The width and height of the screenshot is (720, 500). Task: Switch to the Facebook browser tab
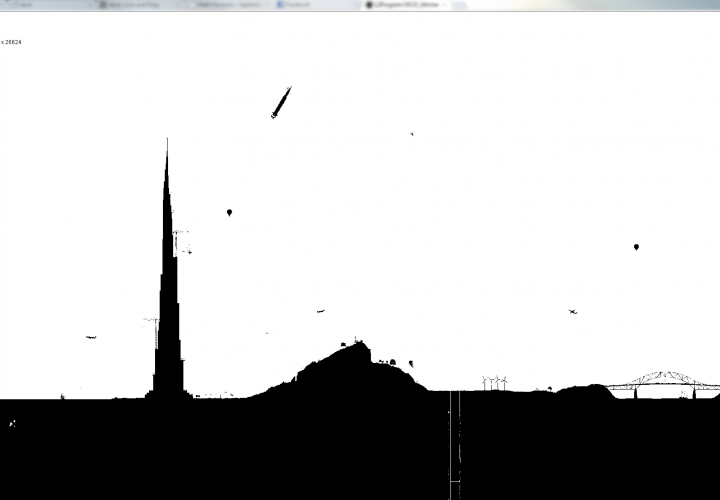click(300, 5)
